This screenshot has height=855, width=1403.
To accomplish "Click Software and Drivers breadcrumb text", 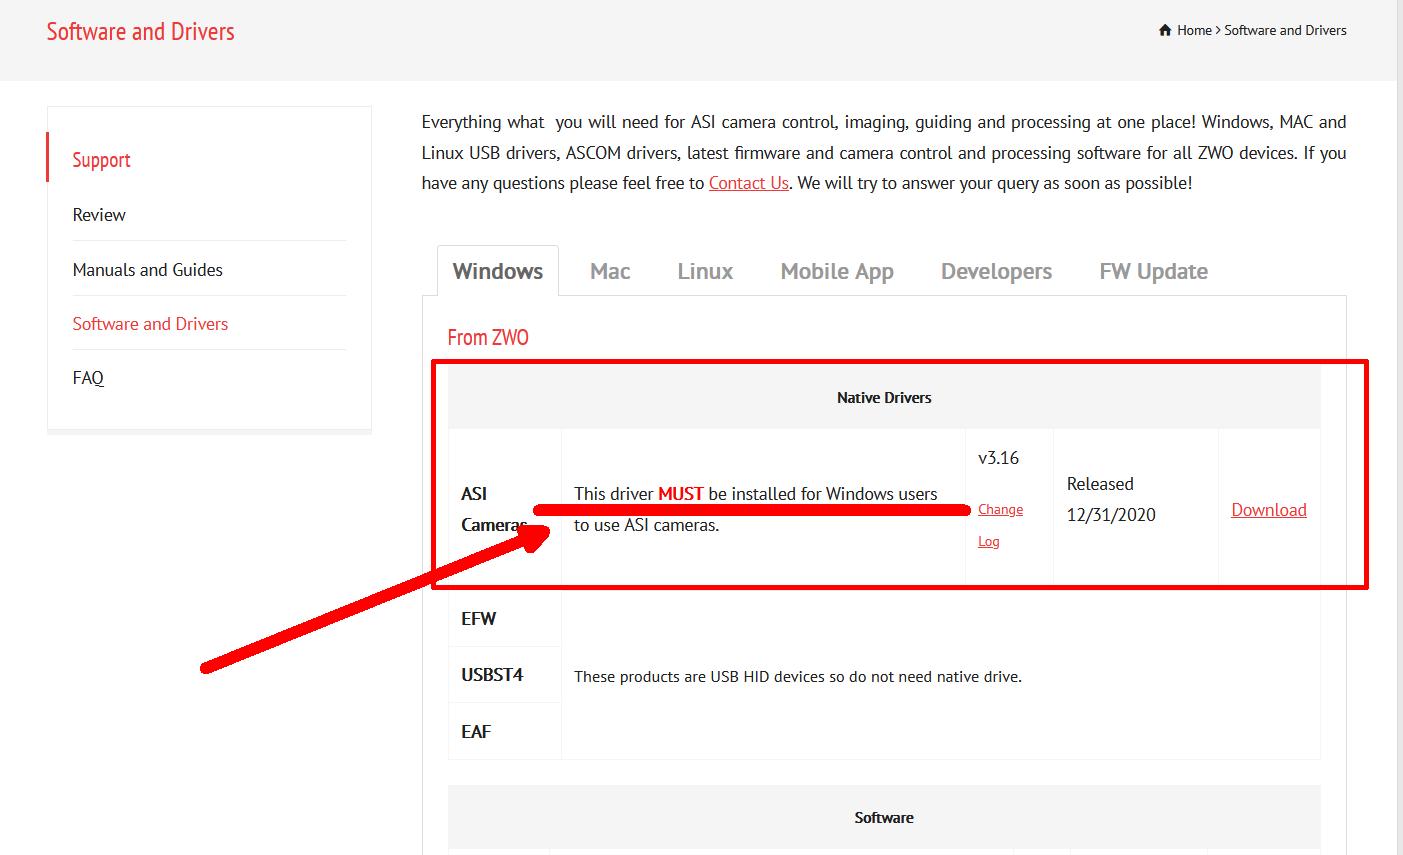I will (x=1285, y=30).
